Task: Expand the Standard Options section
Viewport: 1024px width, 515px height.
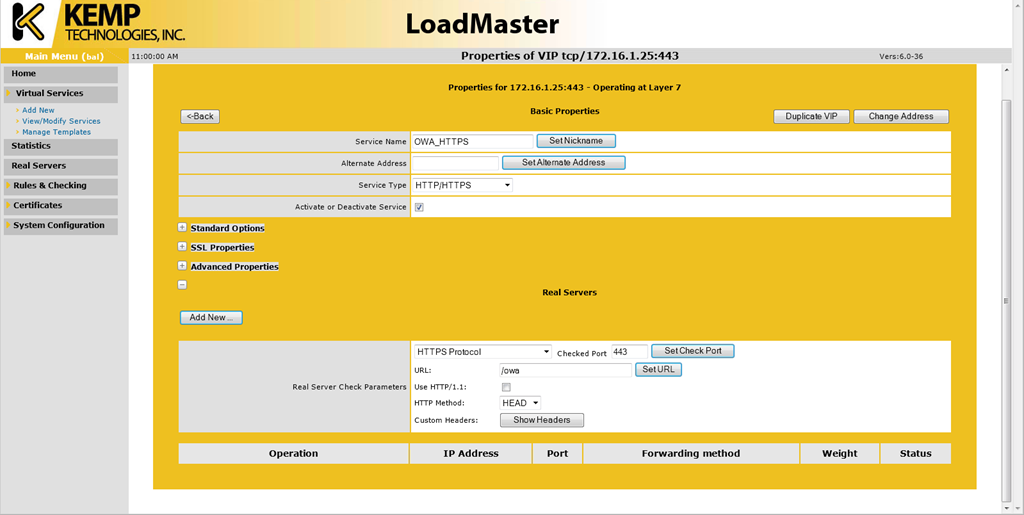Action: pyautogui.click(x=182, y=228)
